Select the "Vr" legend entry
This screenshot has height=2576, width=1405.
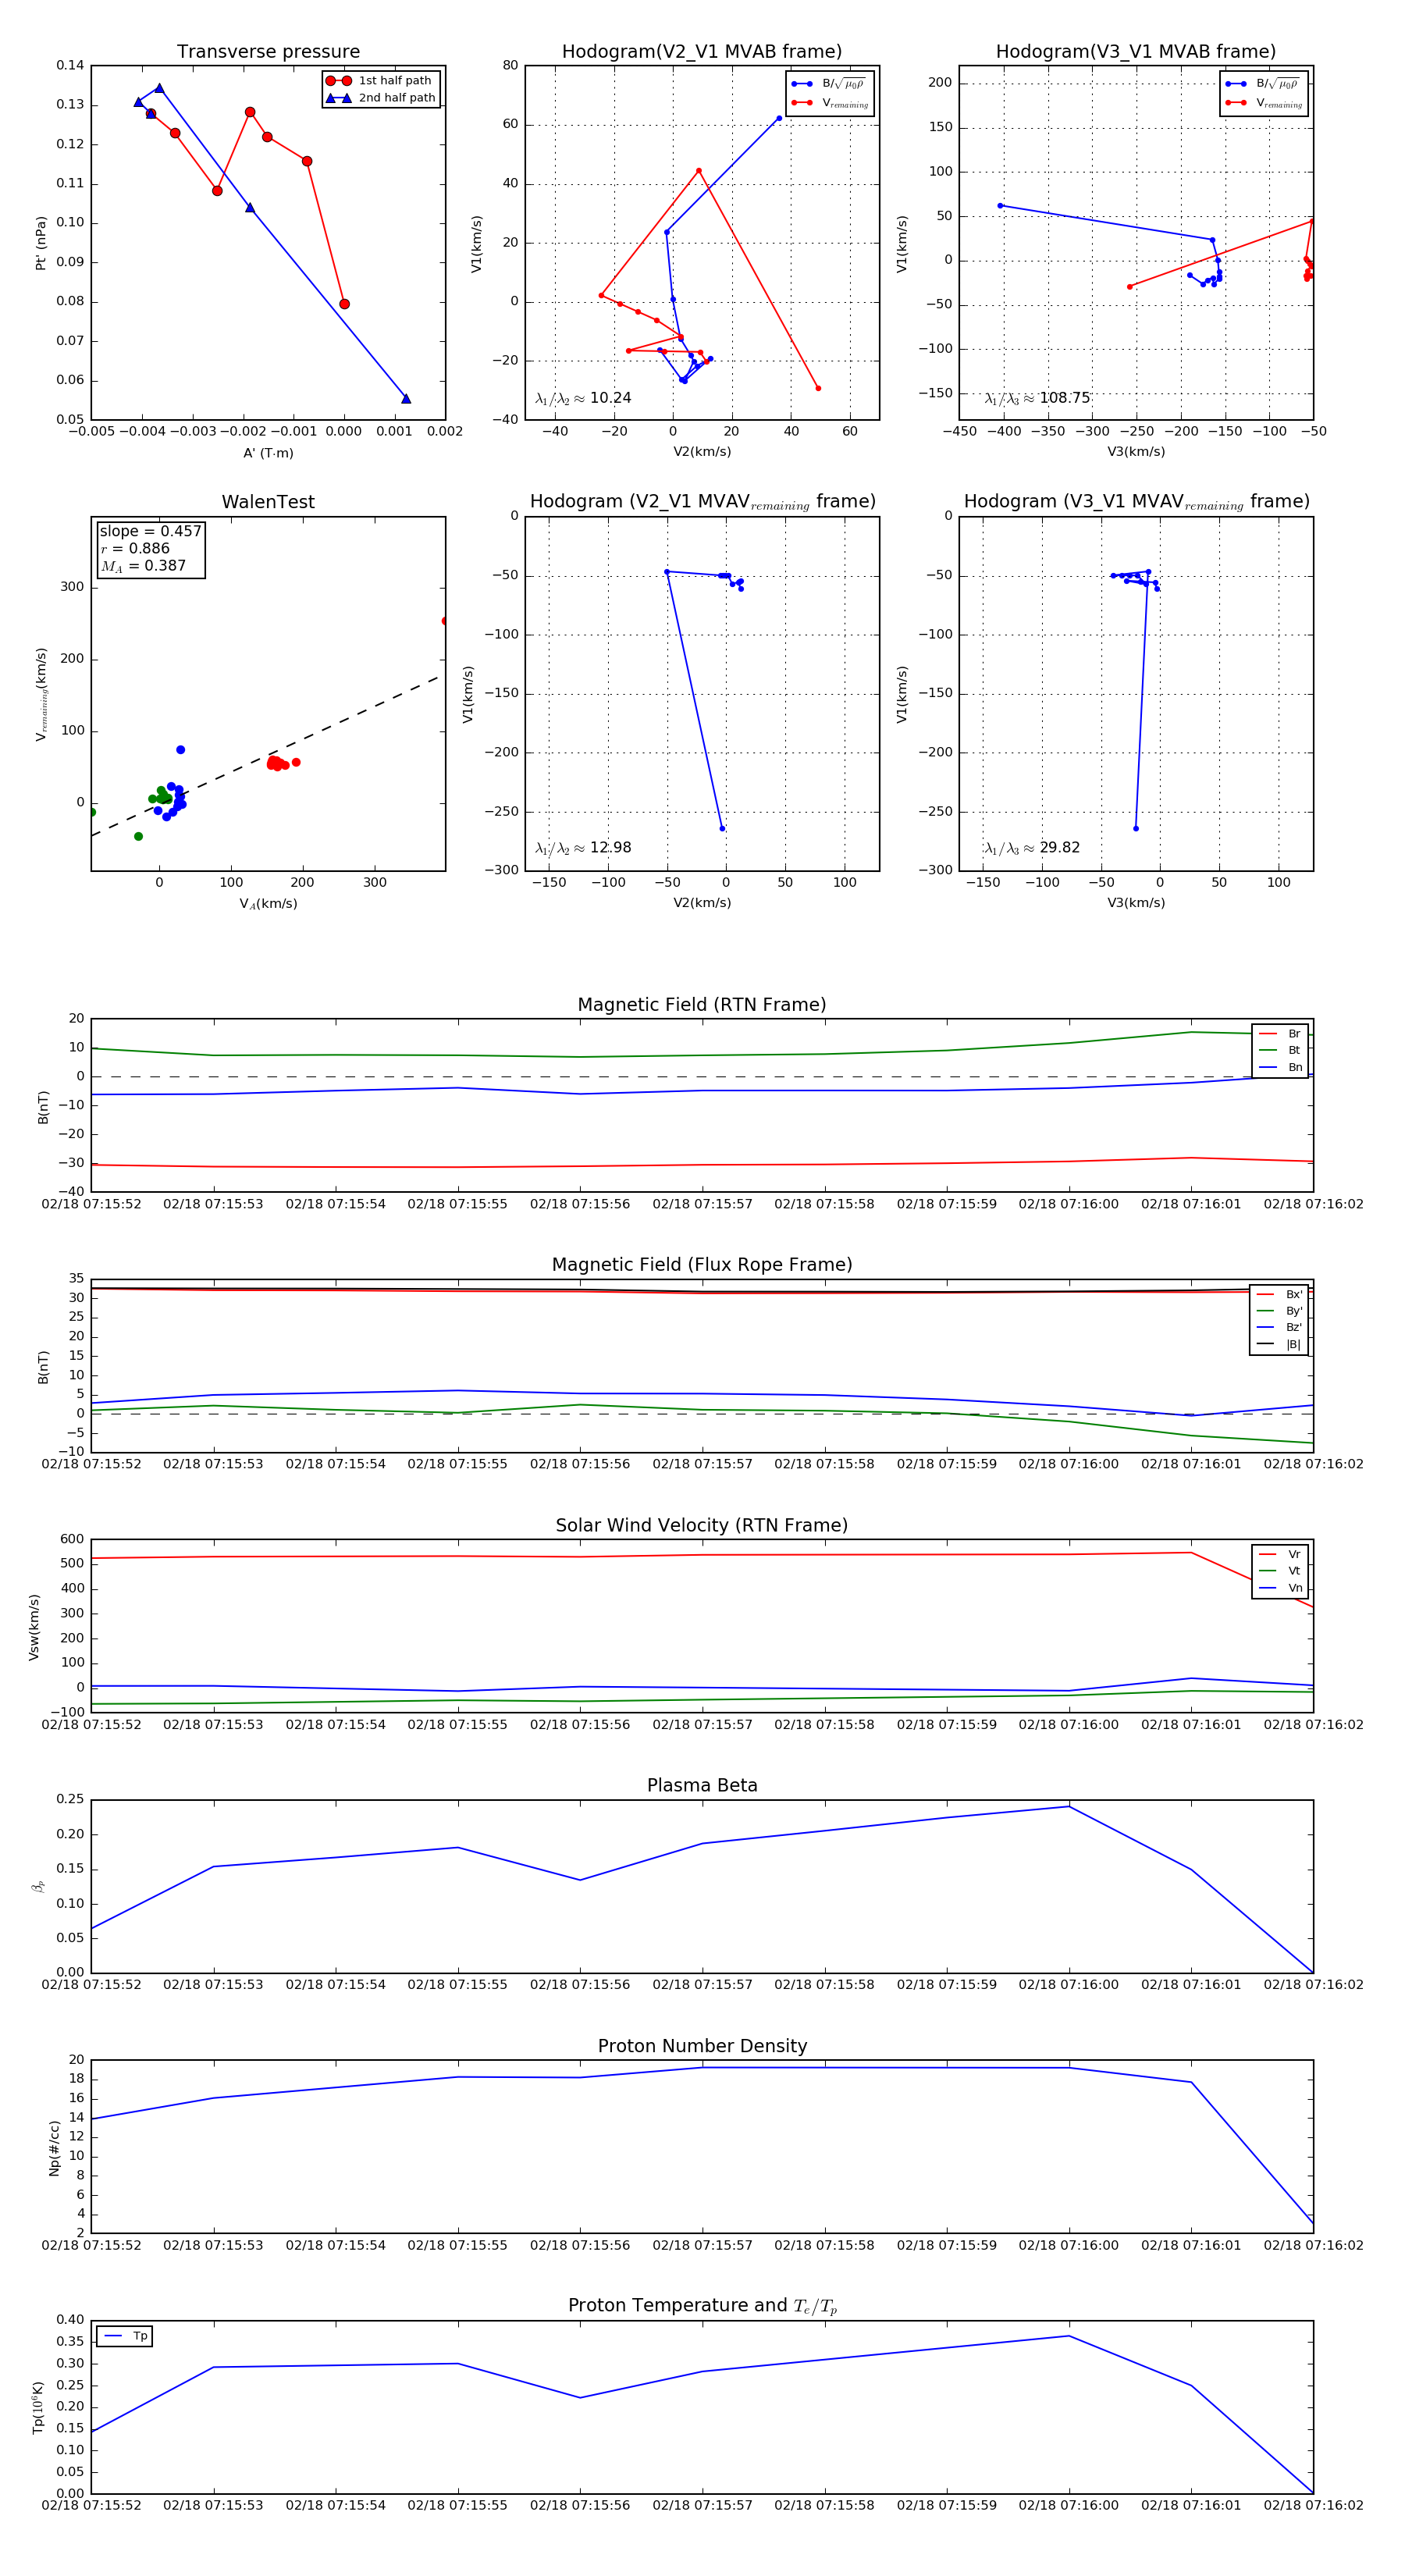point(1280,1554)
